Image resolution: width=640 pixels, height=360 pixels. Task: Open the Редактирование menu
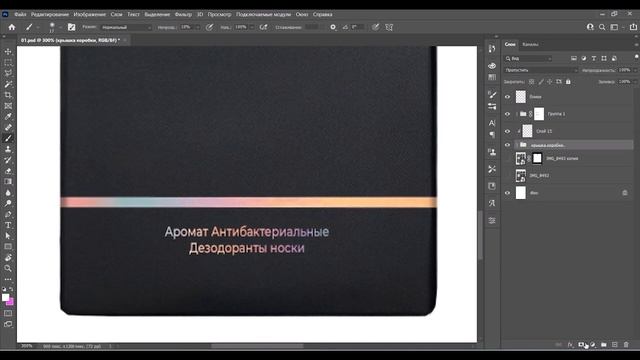click(50, 14)
